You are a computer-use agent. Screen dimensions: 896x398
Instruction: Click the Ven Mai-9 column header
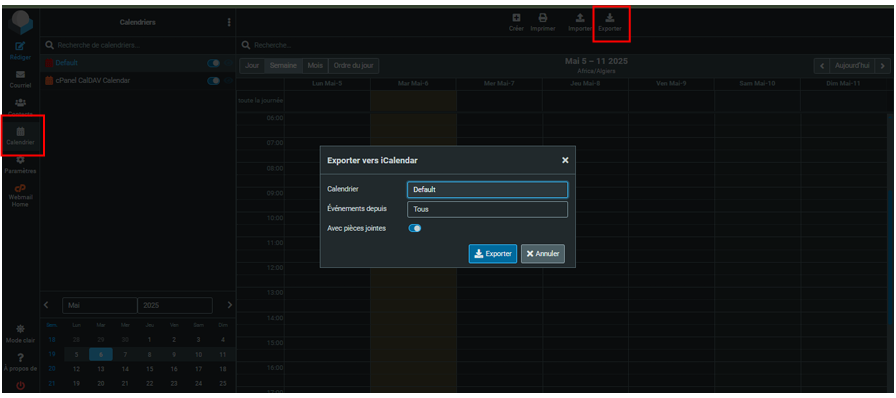(x=671, y=83)
